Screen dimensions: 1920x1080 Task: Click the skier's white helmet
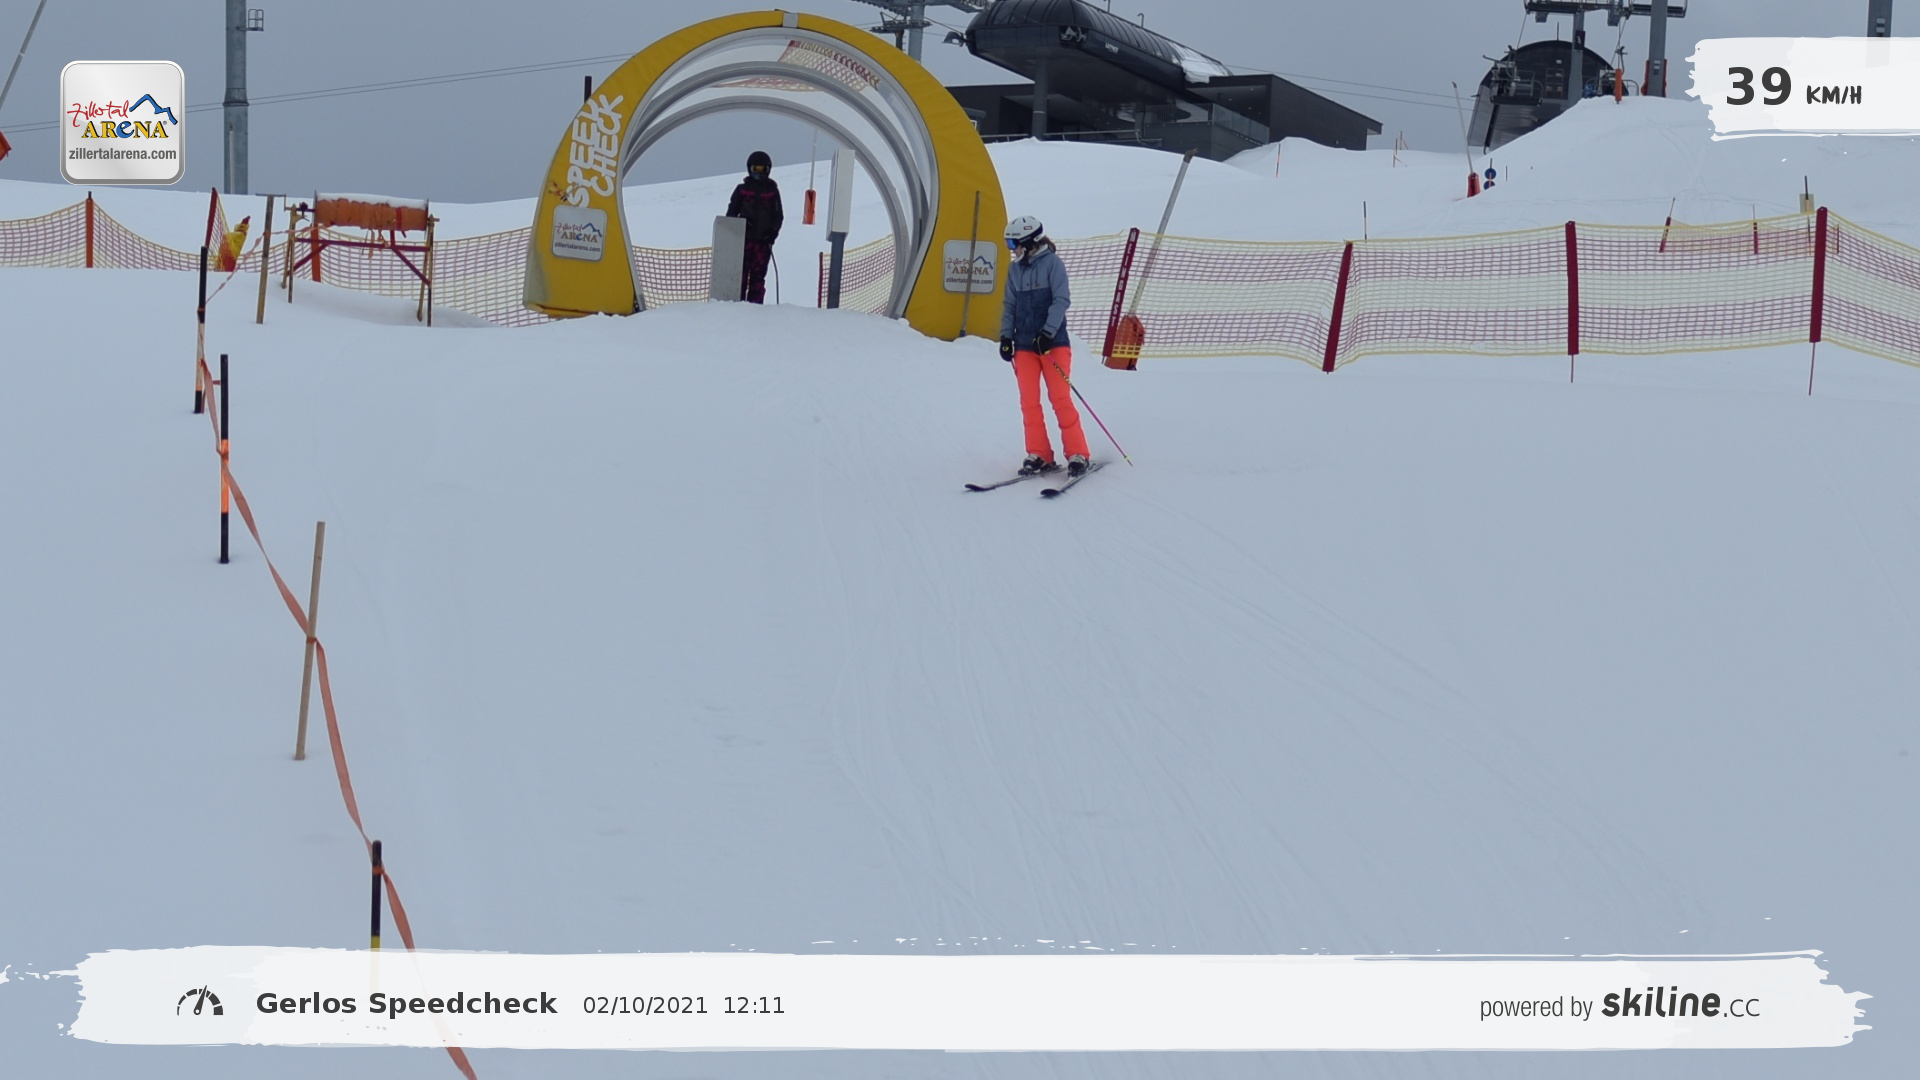tap(1024, 230)
